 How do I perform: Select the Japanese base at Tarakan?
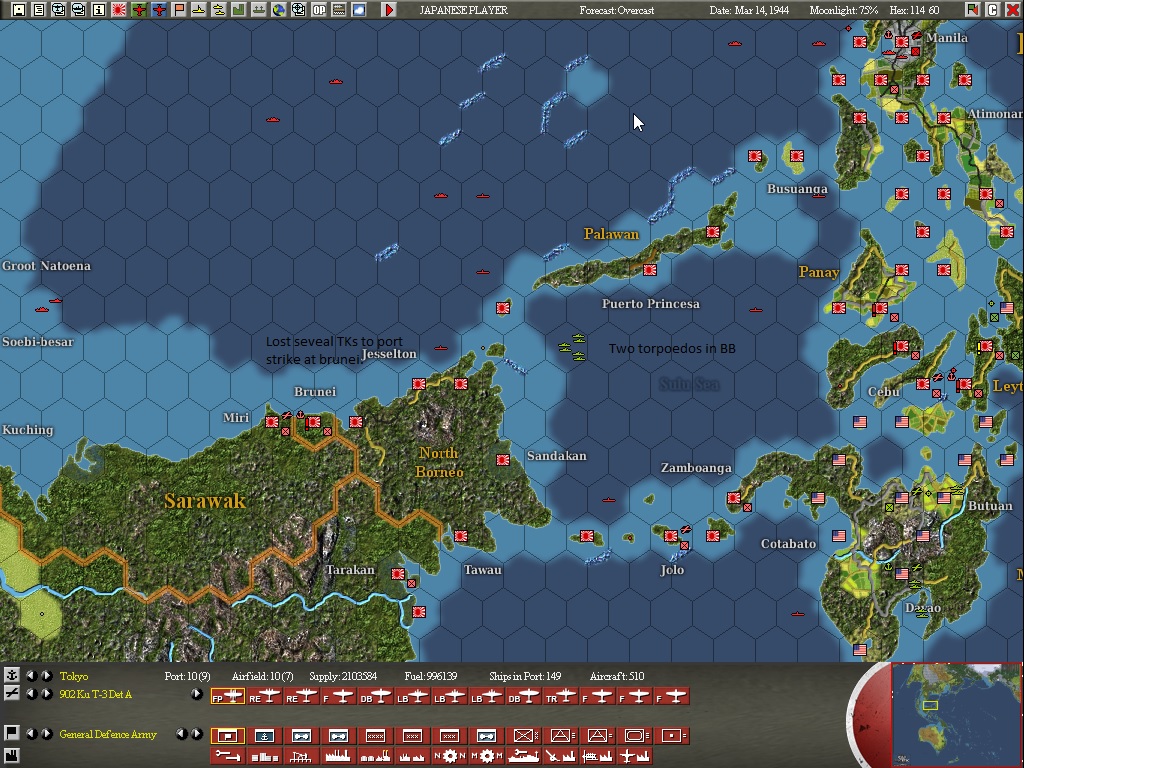tap(397, 573)
